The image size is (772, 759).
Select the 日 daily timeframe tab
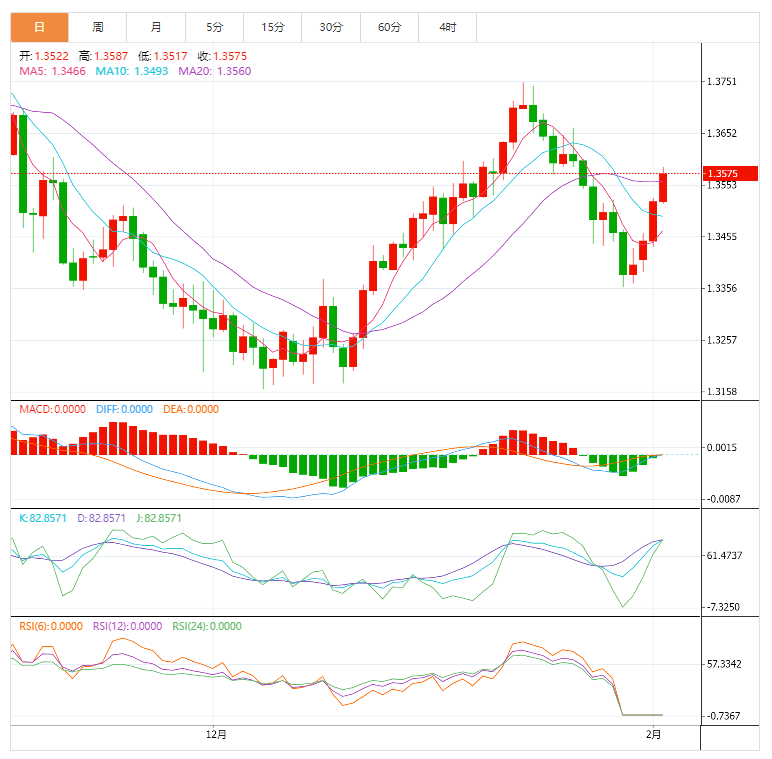tap(39, 27)
